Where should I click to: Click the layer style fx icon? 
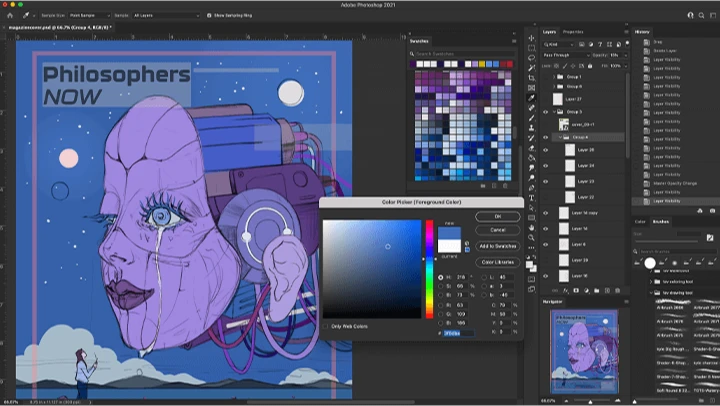tap(565, 291)
